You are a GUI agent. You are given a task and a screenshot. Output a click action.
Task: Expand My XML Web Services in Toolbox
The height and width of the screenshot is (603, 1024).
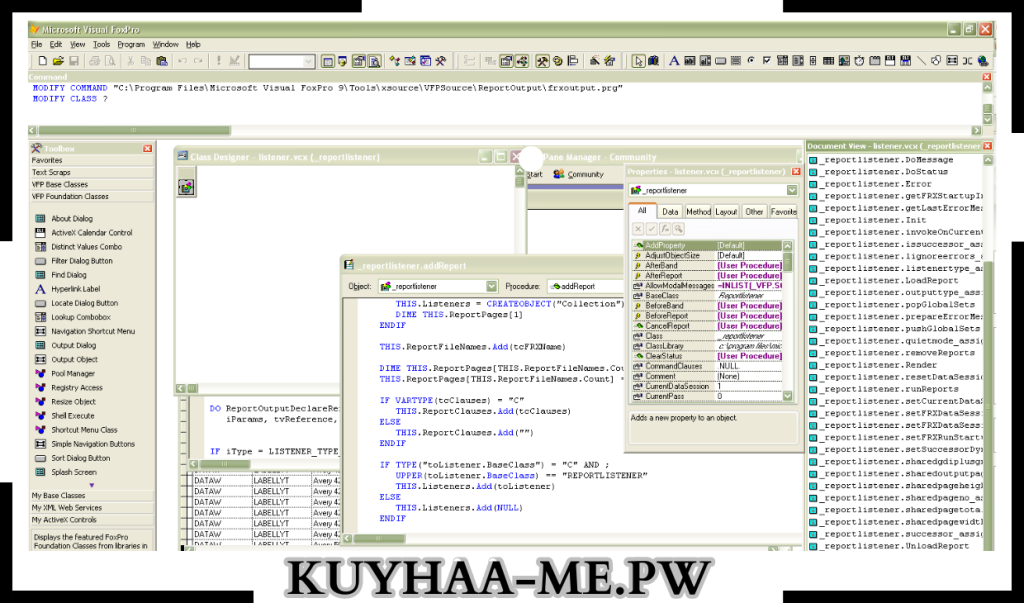91,508
